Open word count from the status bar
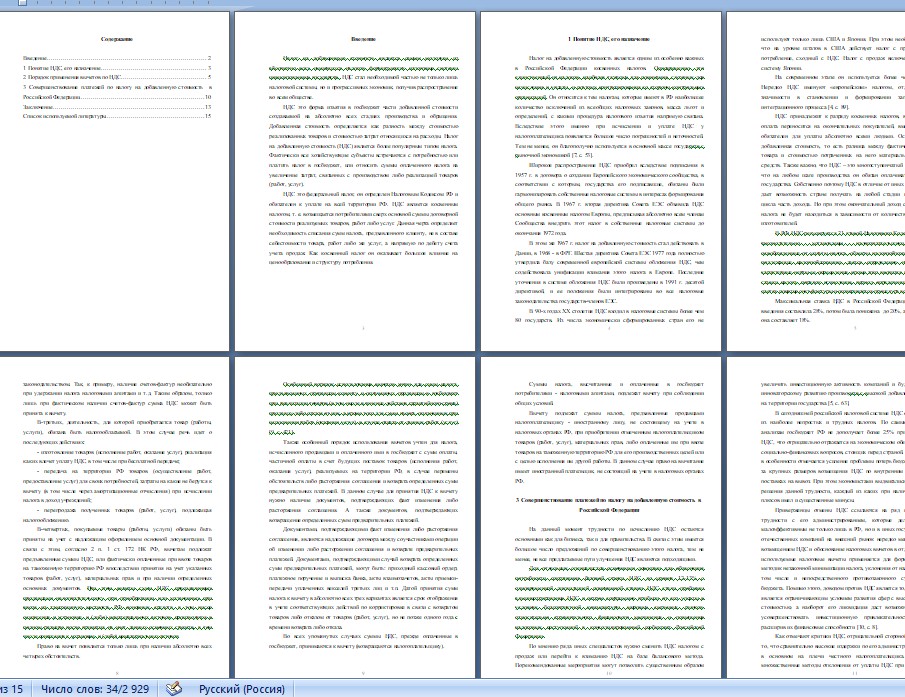Image resolution: width=905 pixels, height=697 pixels. [x=93, y=688]
